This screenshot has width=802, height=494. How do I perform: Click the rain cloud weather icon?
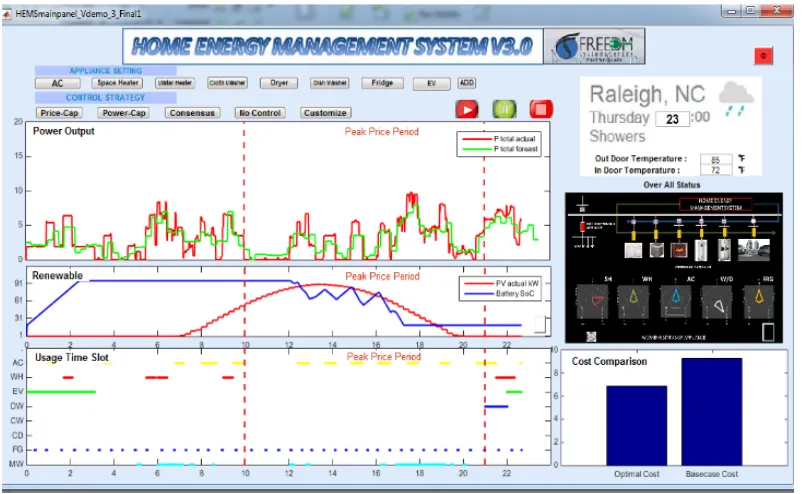pyautogui.click(x=736, y=98)
